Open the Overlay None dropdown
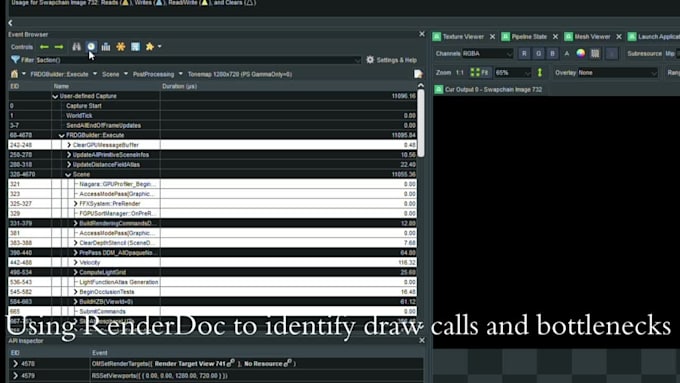The height and width of the screenshot is (383, 680). tap(618, 72)
